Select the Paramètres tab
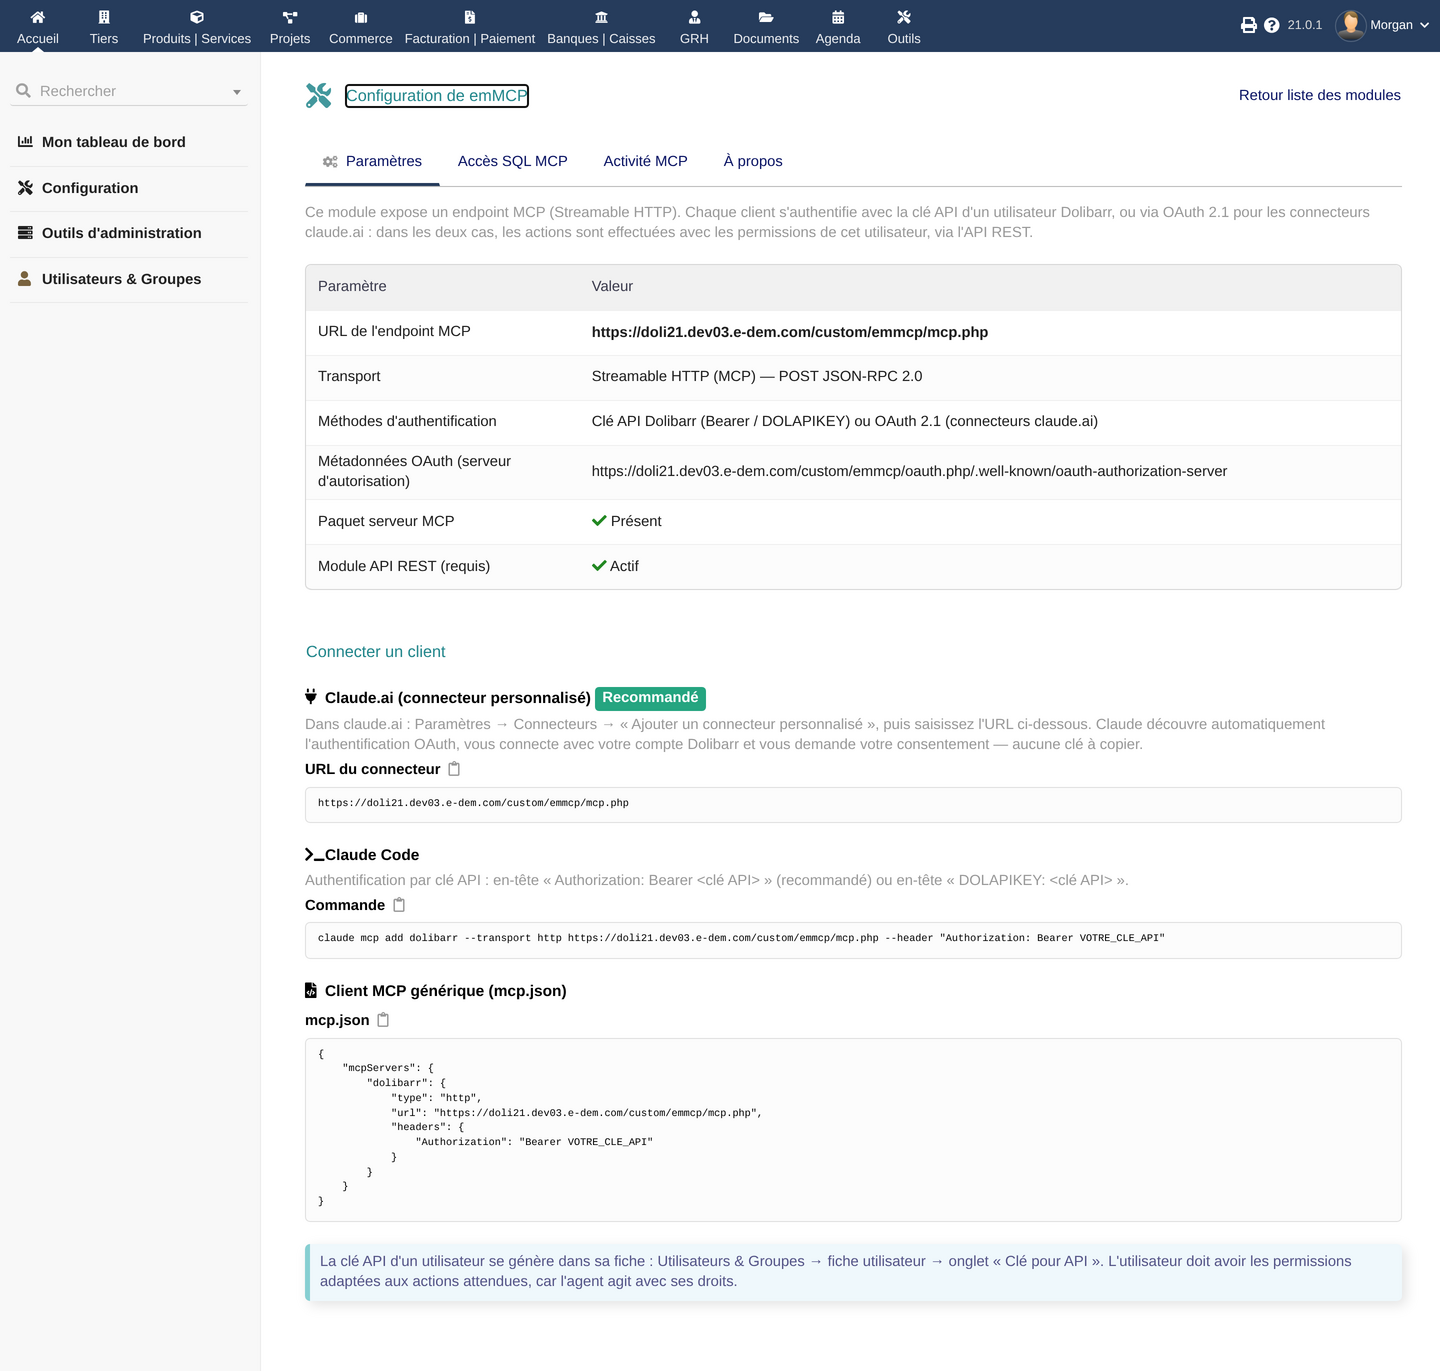This screenshot has width=1440, height=1371. [372, 161]
